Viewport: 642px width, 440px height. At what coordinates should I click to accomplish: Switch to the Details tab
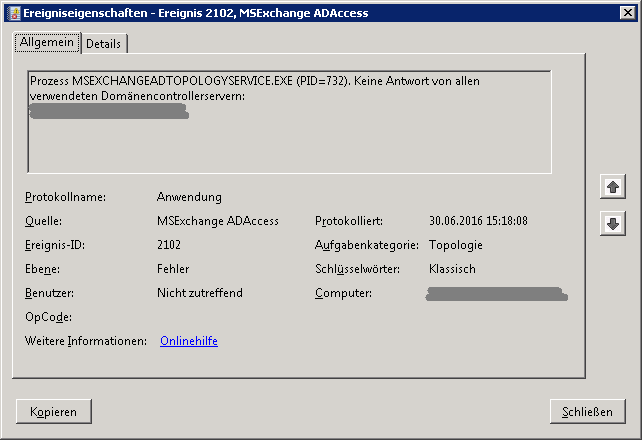[x=104, y=43]
